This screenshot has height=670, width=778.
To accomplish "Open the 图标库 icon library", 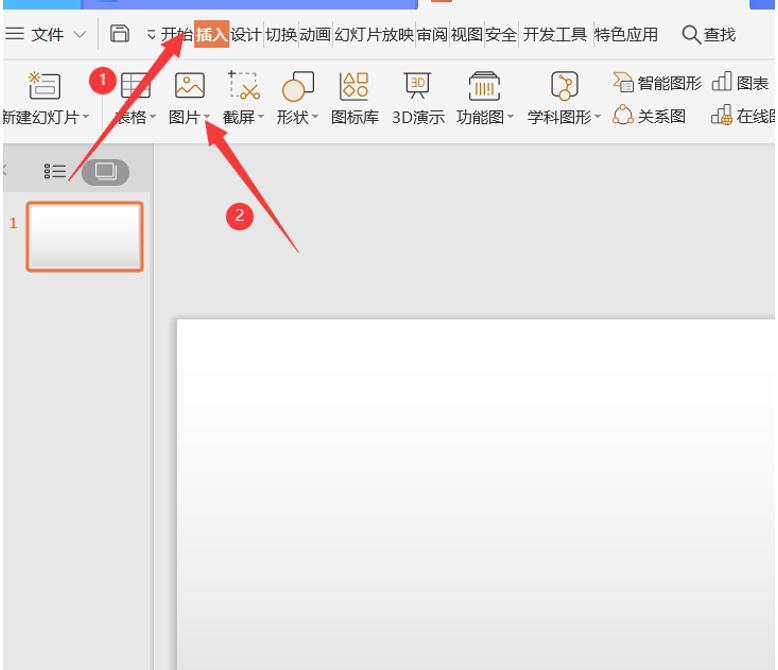I will tap(354, 97).
